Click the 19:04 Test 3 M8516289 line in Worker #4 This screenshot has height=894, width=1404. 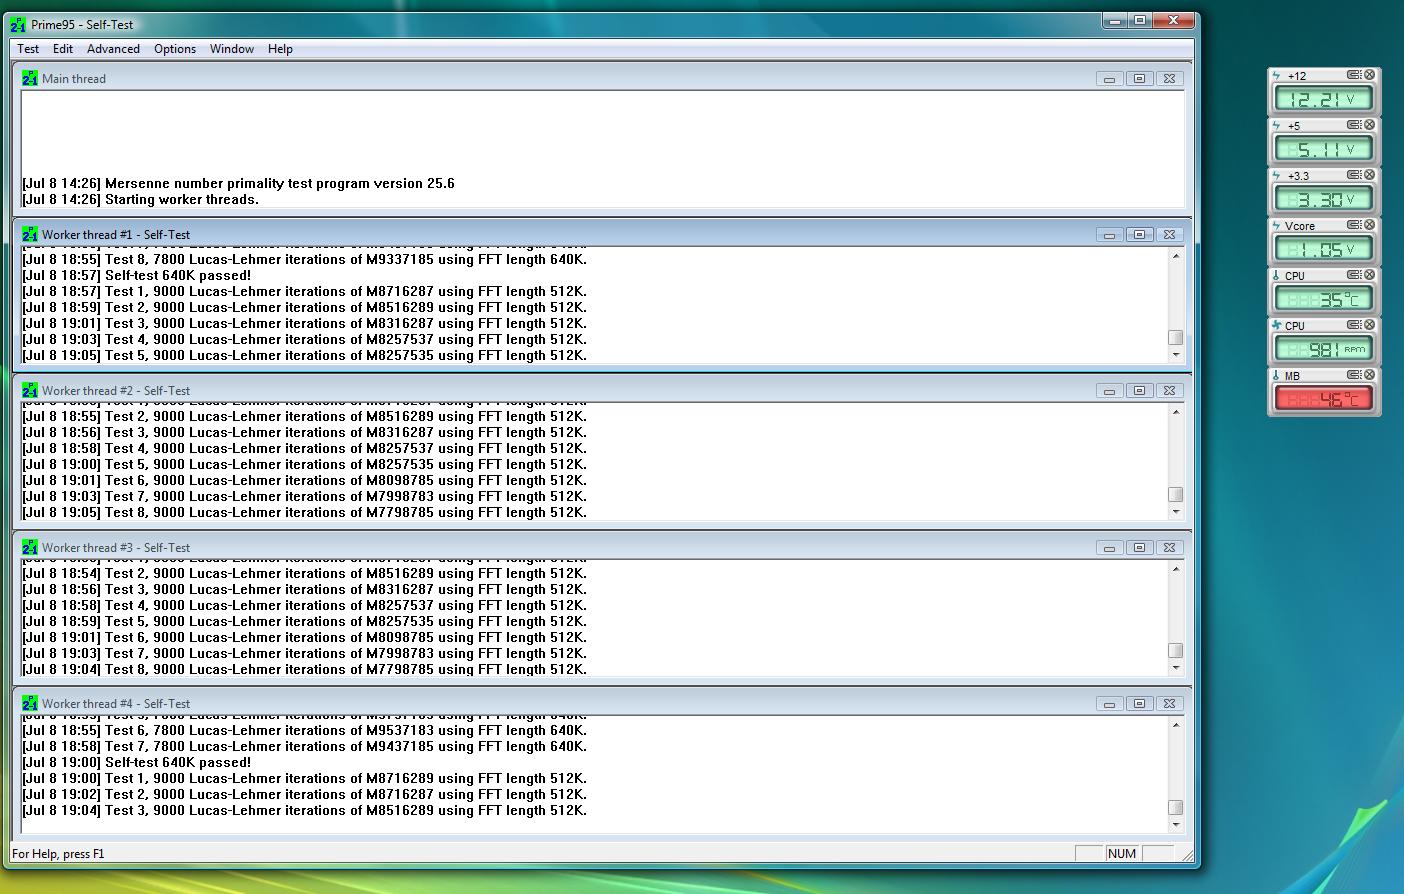pyautogui.click(x=305, y=810)
